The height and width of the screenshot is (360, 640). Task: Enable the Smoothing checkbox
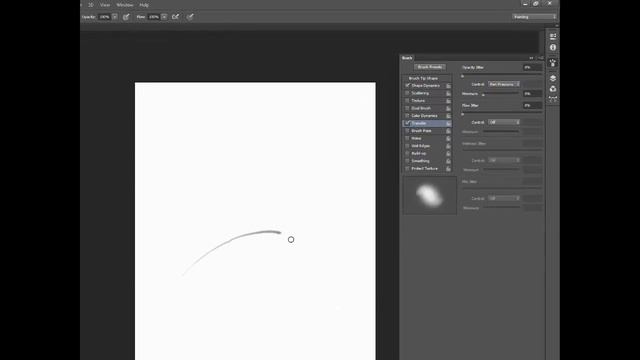click(x=407, y=161)
